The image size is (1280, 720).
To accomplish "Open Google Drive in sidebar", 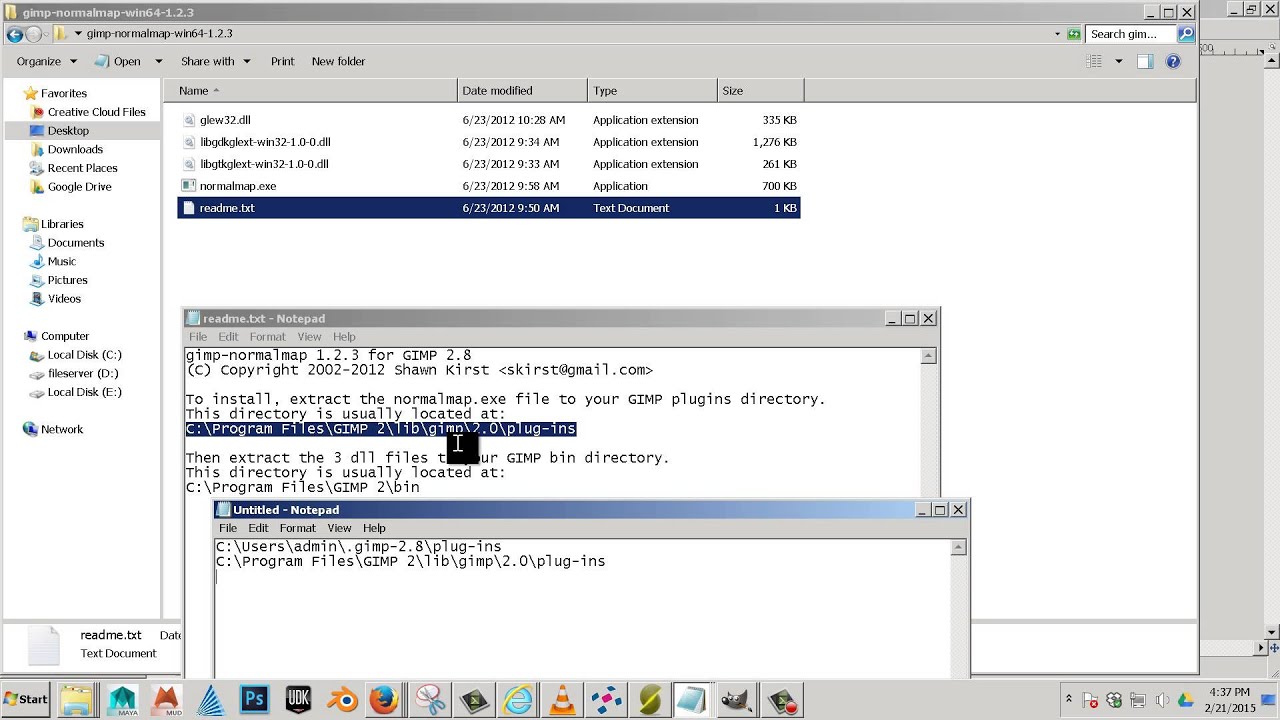I will click(x=79, y=187).
